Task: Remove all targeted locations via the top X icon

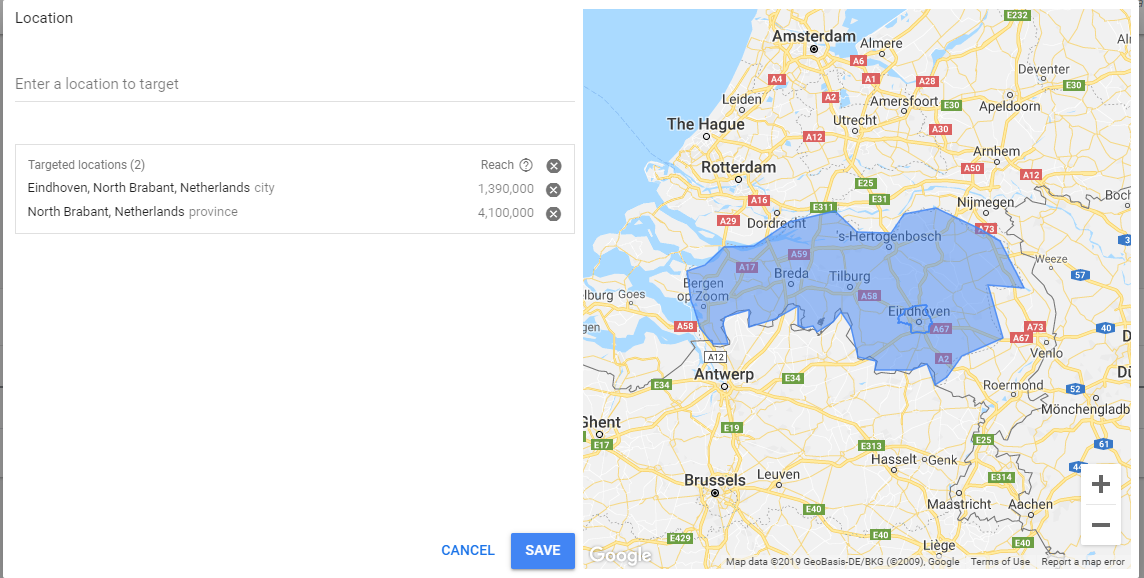Action: point(553,164)
